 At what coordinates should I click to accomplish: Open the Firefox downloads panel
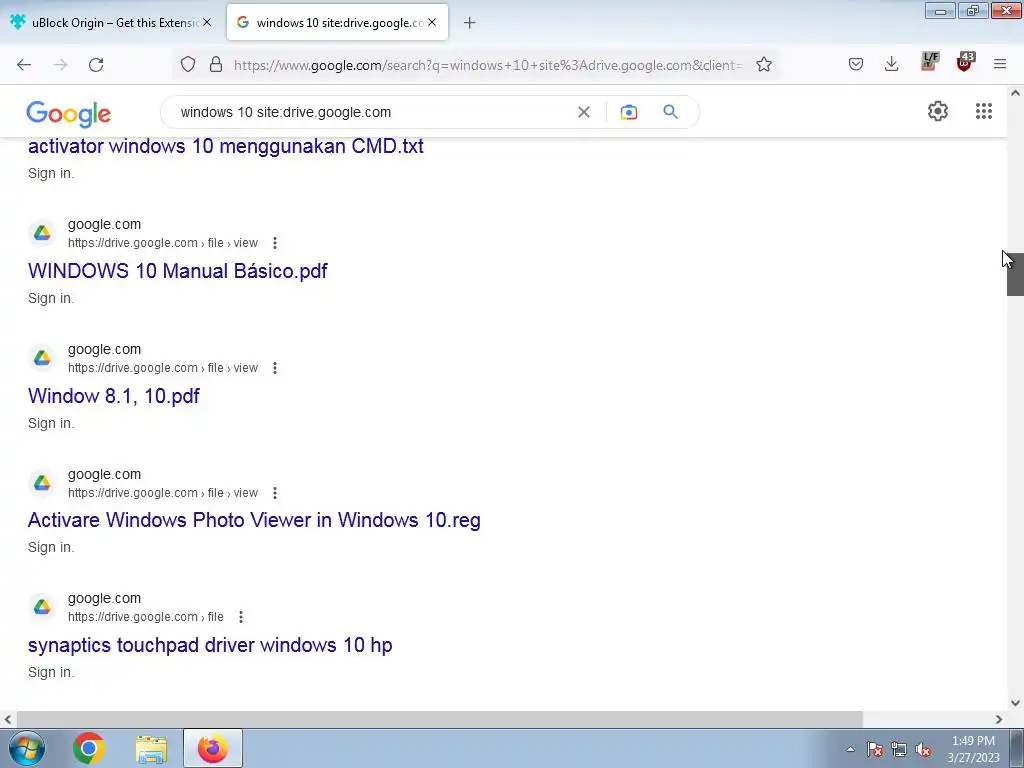click(x=891, y=64)
